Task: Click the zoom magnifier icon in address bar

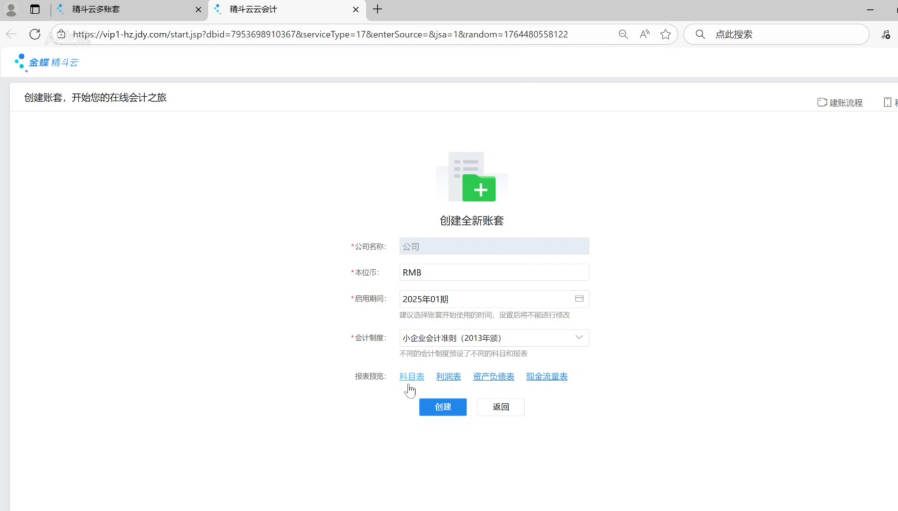Action: (x=623, y=34)
